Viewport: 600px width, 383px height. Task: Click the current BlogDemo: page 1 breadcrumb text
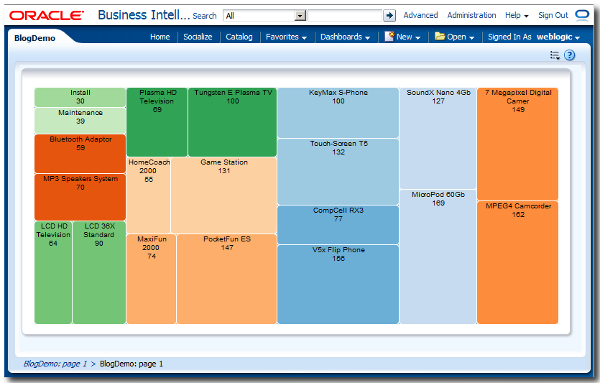[x=131, y=364]
